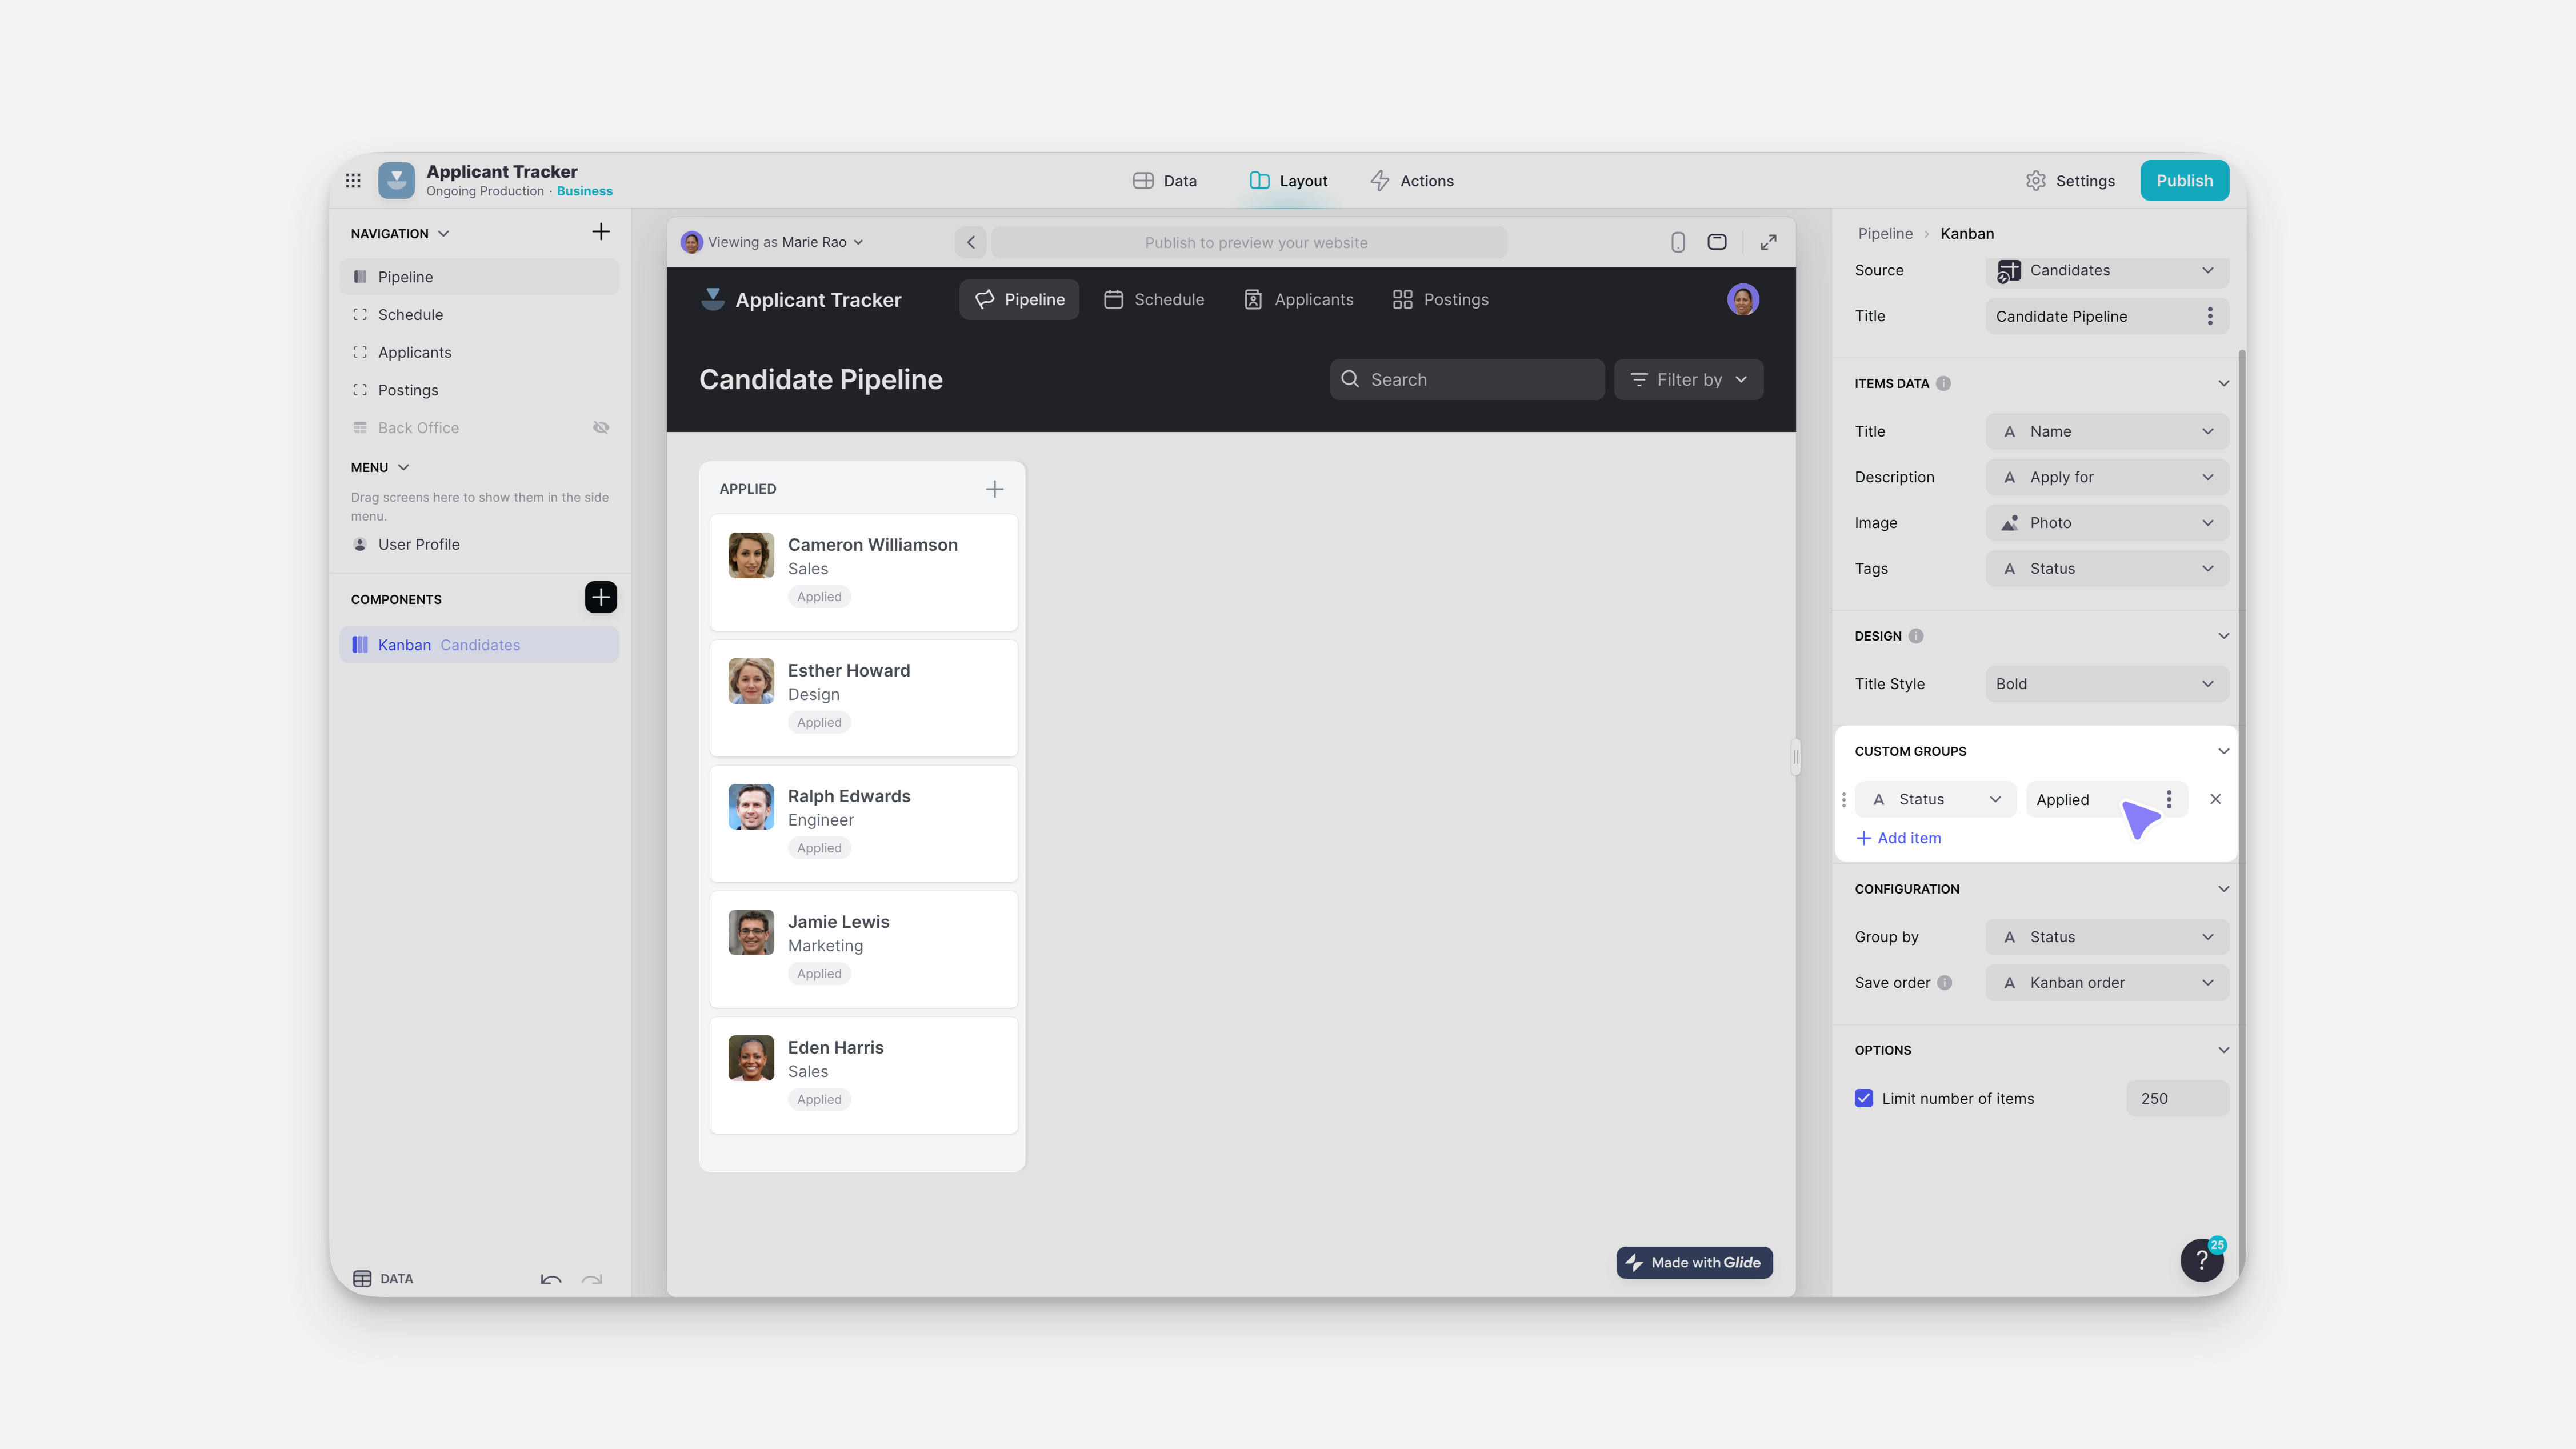Toggle Back Office visibility eye icon
This screenshot has height=1449, width=2576.
pyautogui.click(x=600, y=428)
